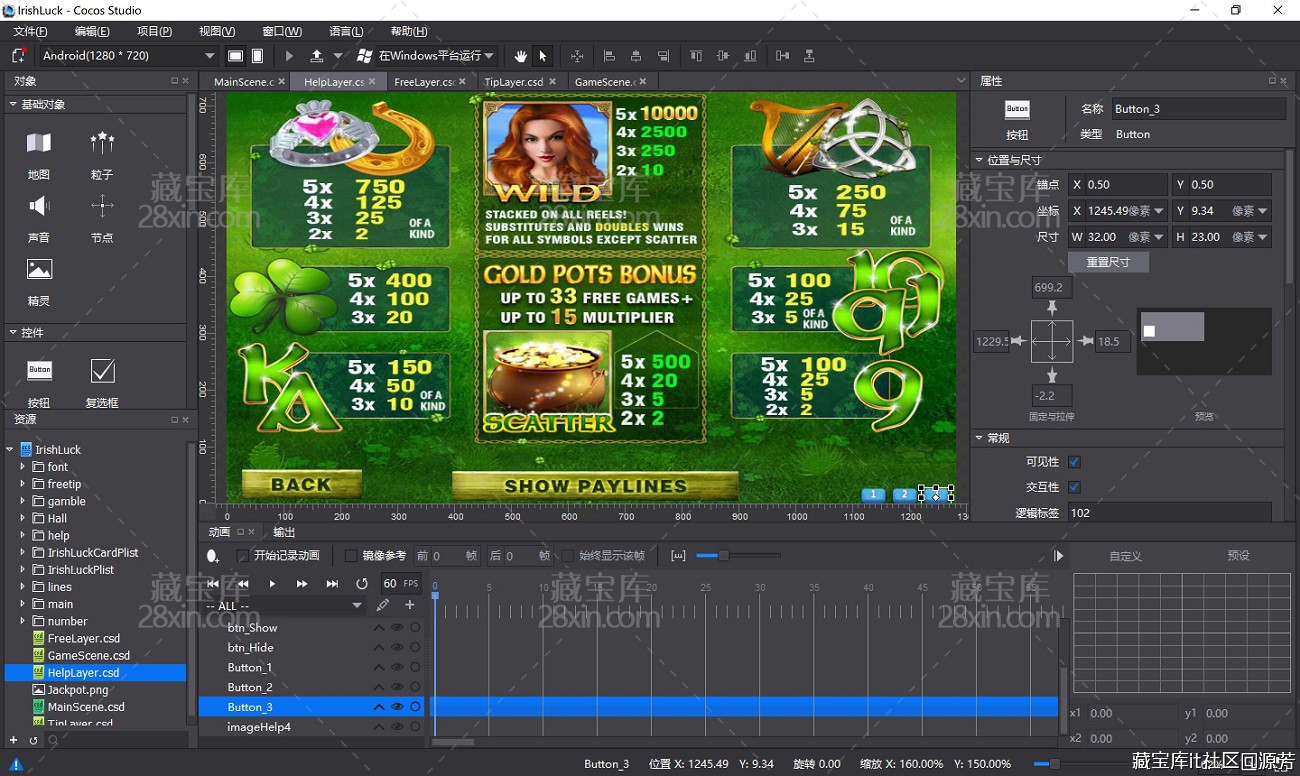Screen dimensions: 1300x776
Task: Expand the font folder in resources
Action: point(23,467)
